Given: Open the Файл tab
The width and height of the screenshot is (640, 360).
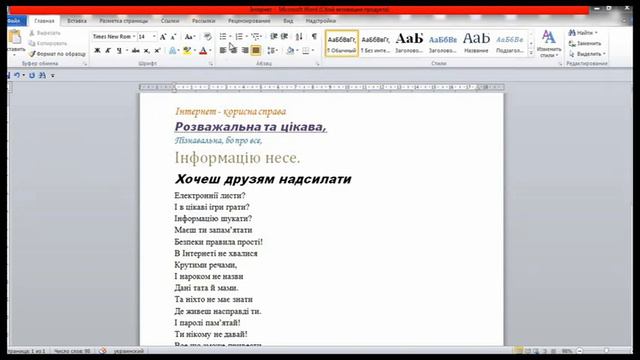Looking at the screenshot, I should click(16, 20).
